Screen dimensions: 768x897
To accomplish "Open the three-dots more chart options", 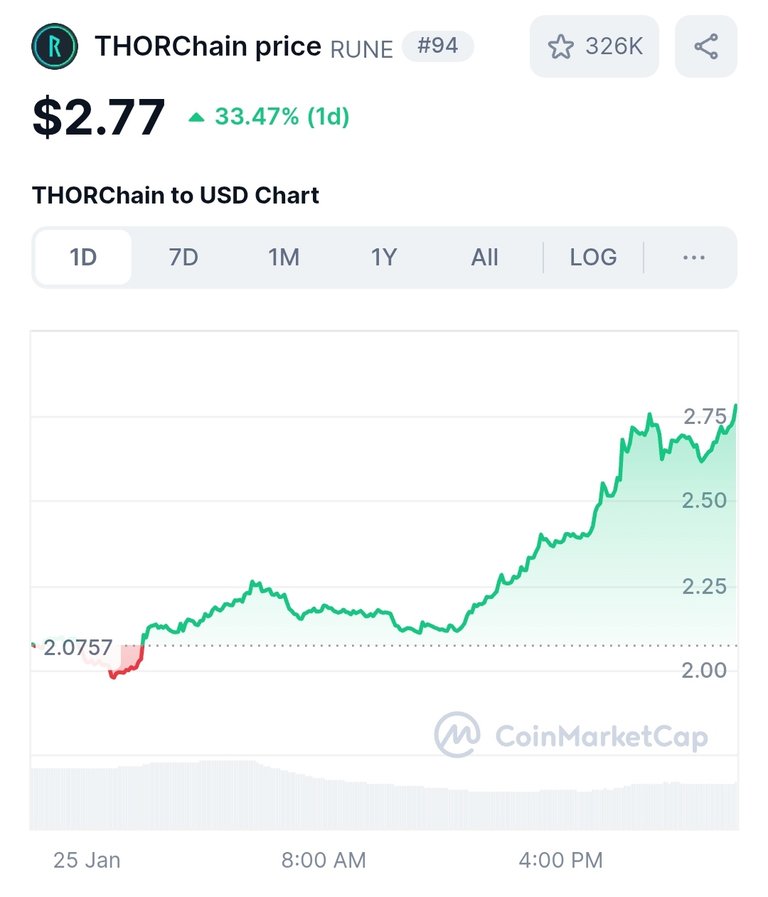I will tap(694, 257).
